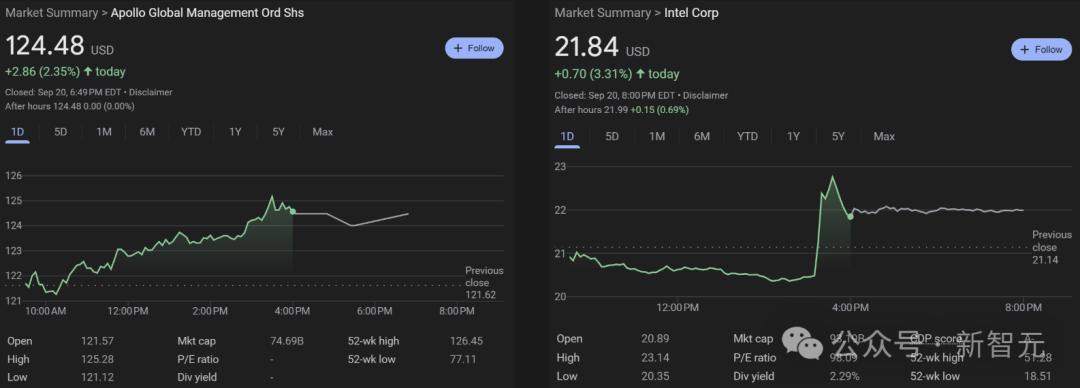
Task: Select 5D range on Intel chart
Action: click(612, 136)
